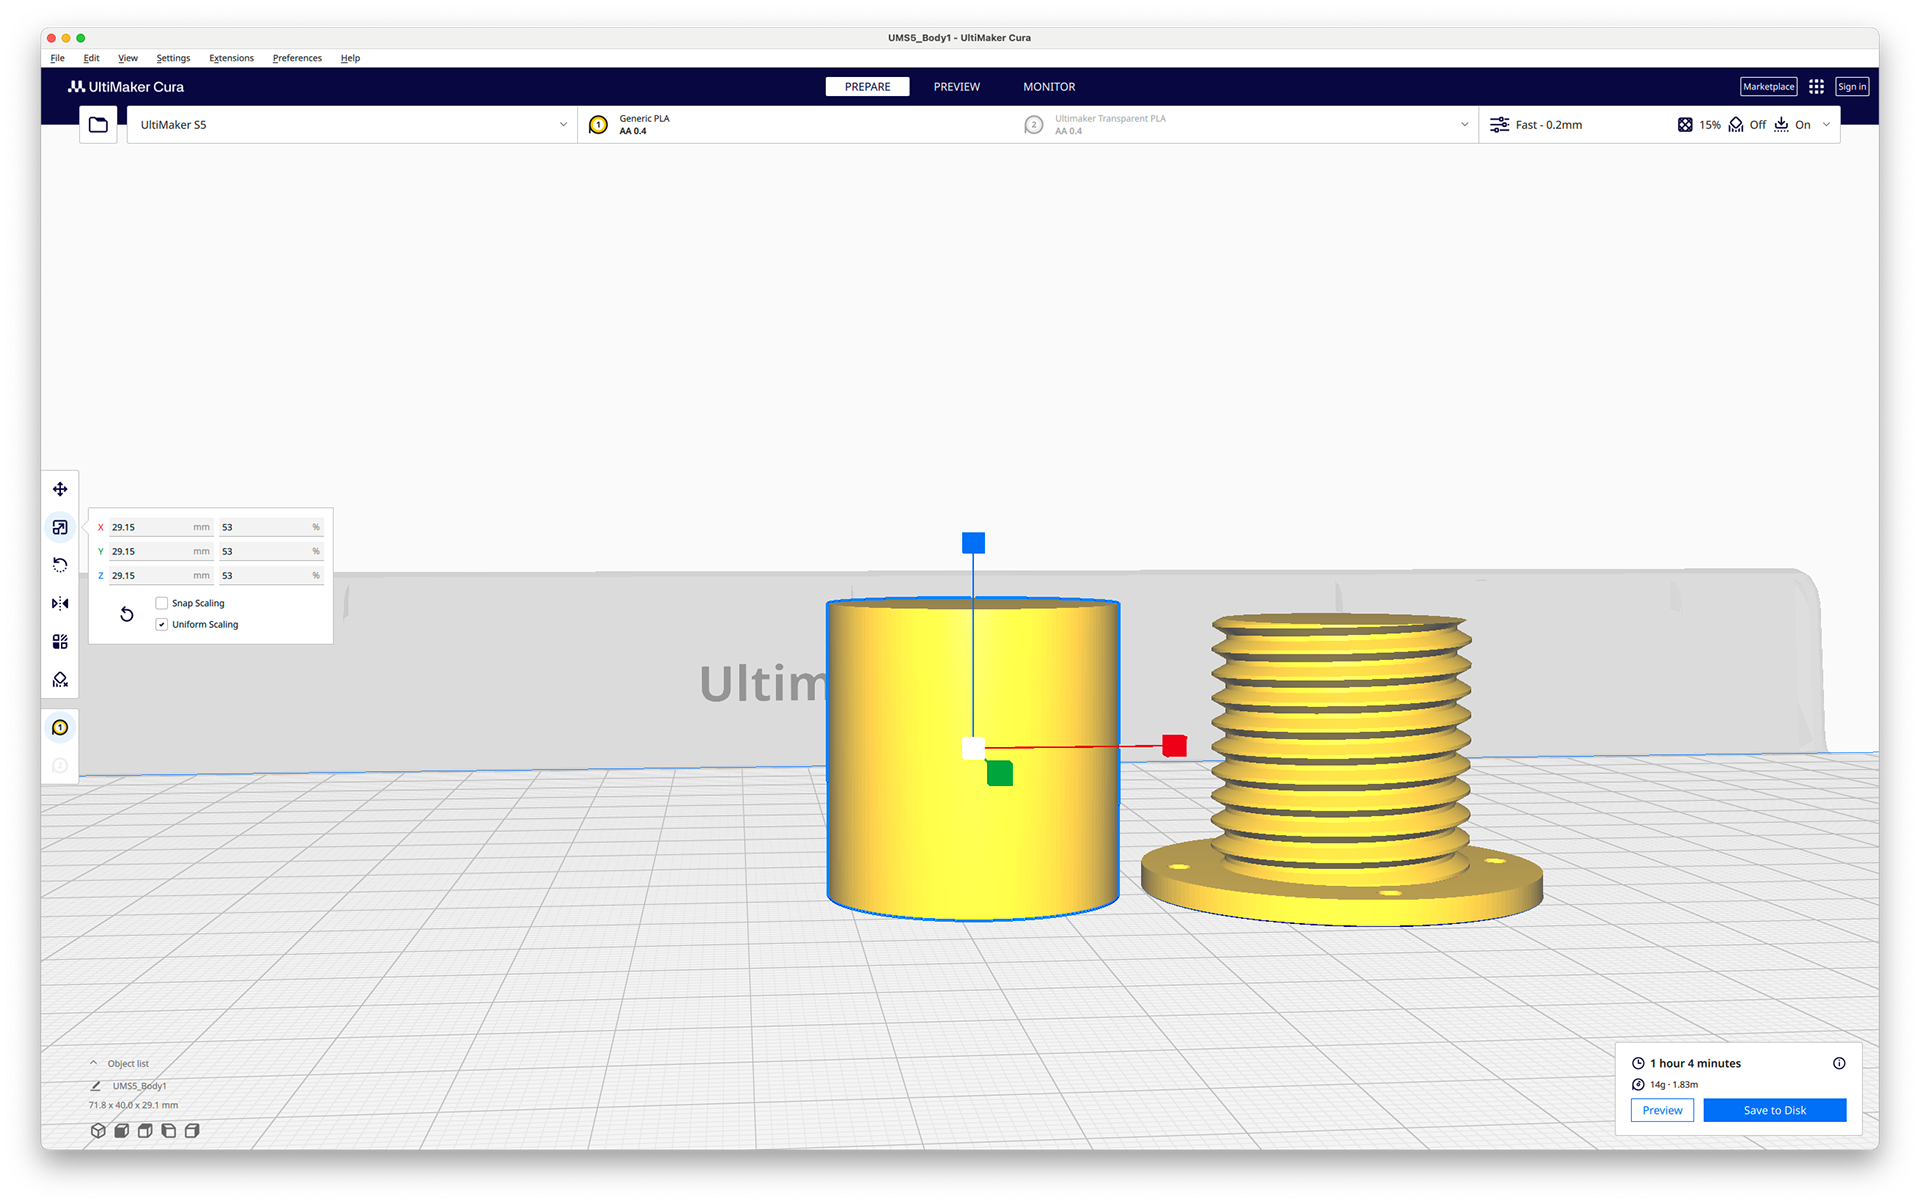Viewport: 1920px width, 1204px height.
Task: Open the Marketplace
Action: pyautogui.click(x=1768, y=87)
